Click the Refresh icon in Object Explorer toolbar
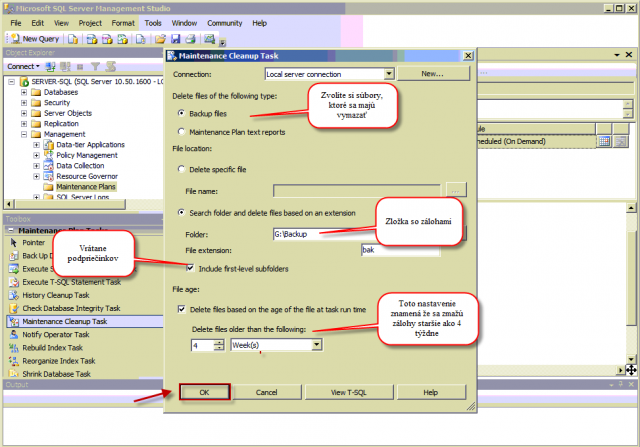The width and height of the screenshot is (640, 447). [x=111, y=66]
